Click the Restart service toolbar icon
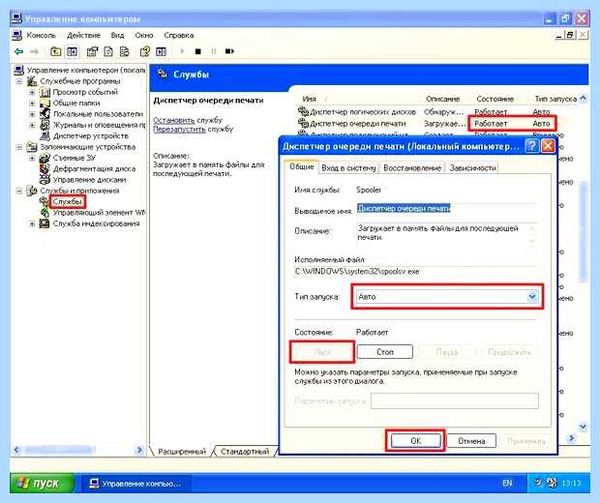The width and height of the screenshot is (600, 503). 230,51
